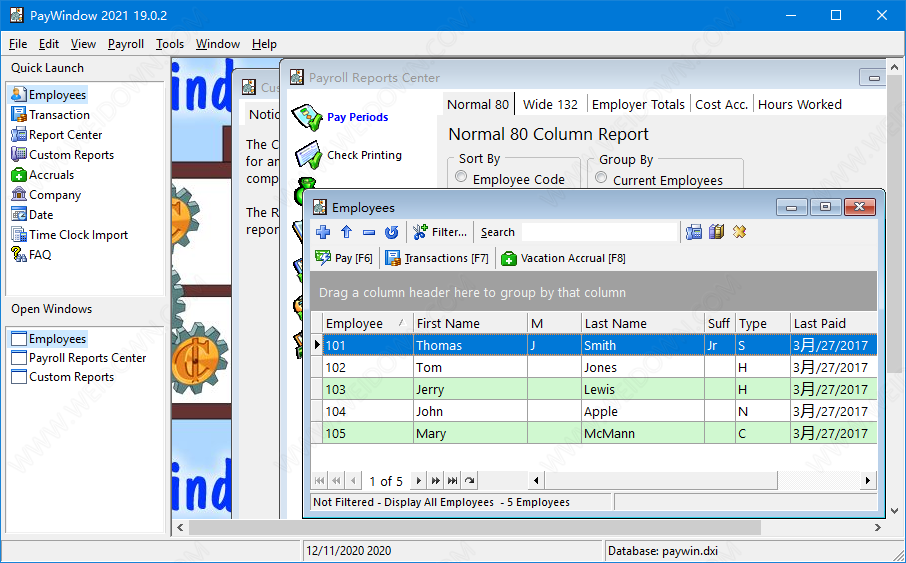
Task: Switch to Wide 132 tab
Action: [550, 105]
